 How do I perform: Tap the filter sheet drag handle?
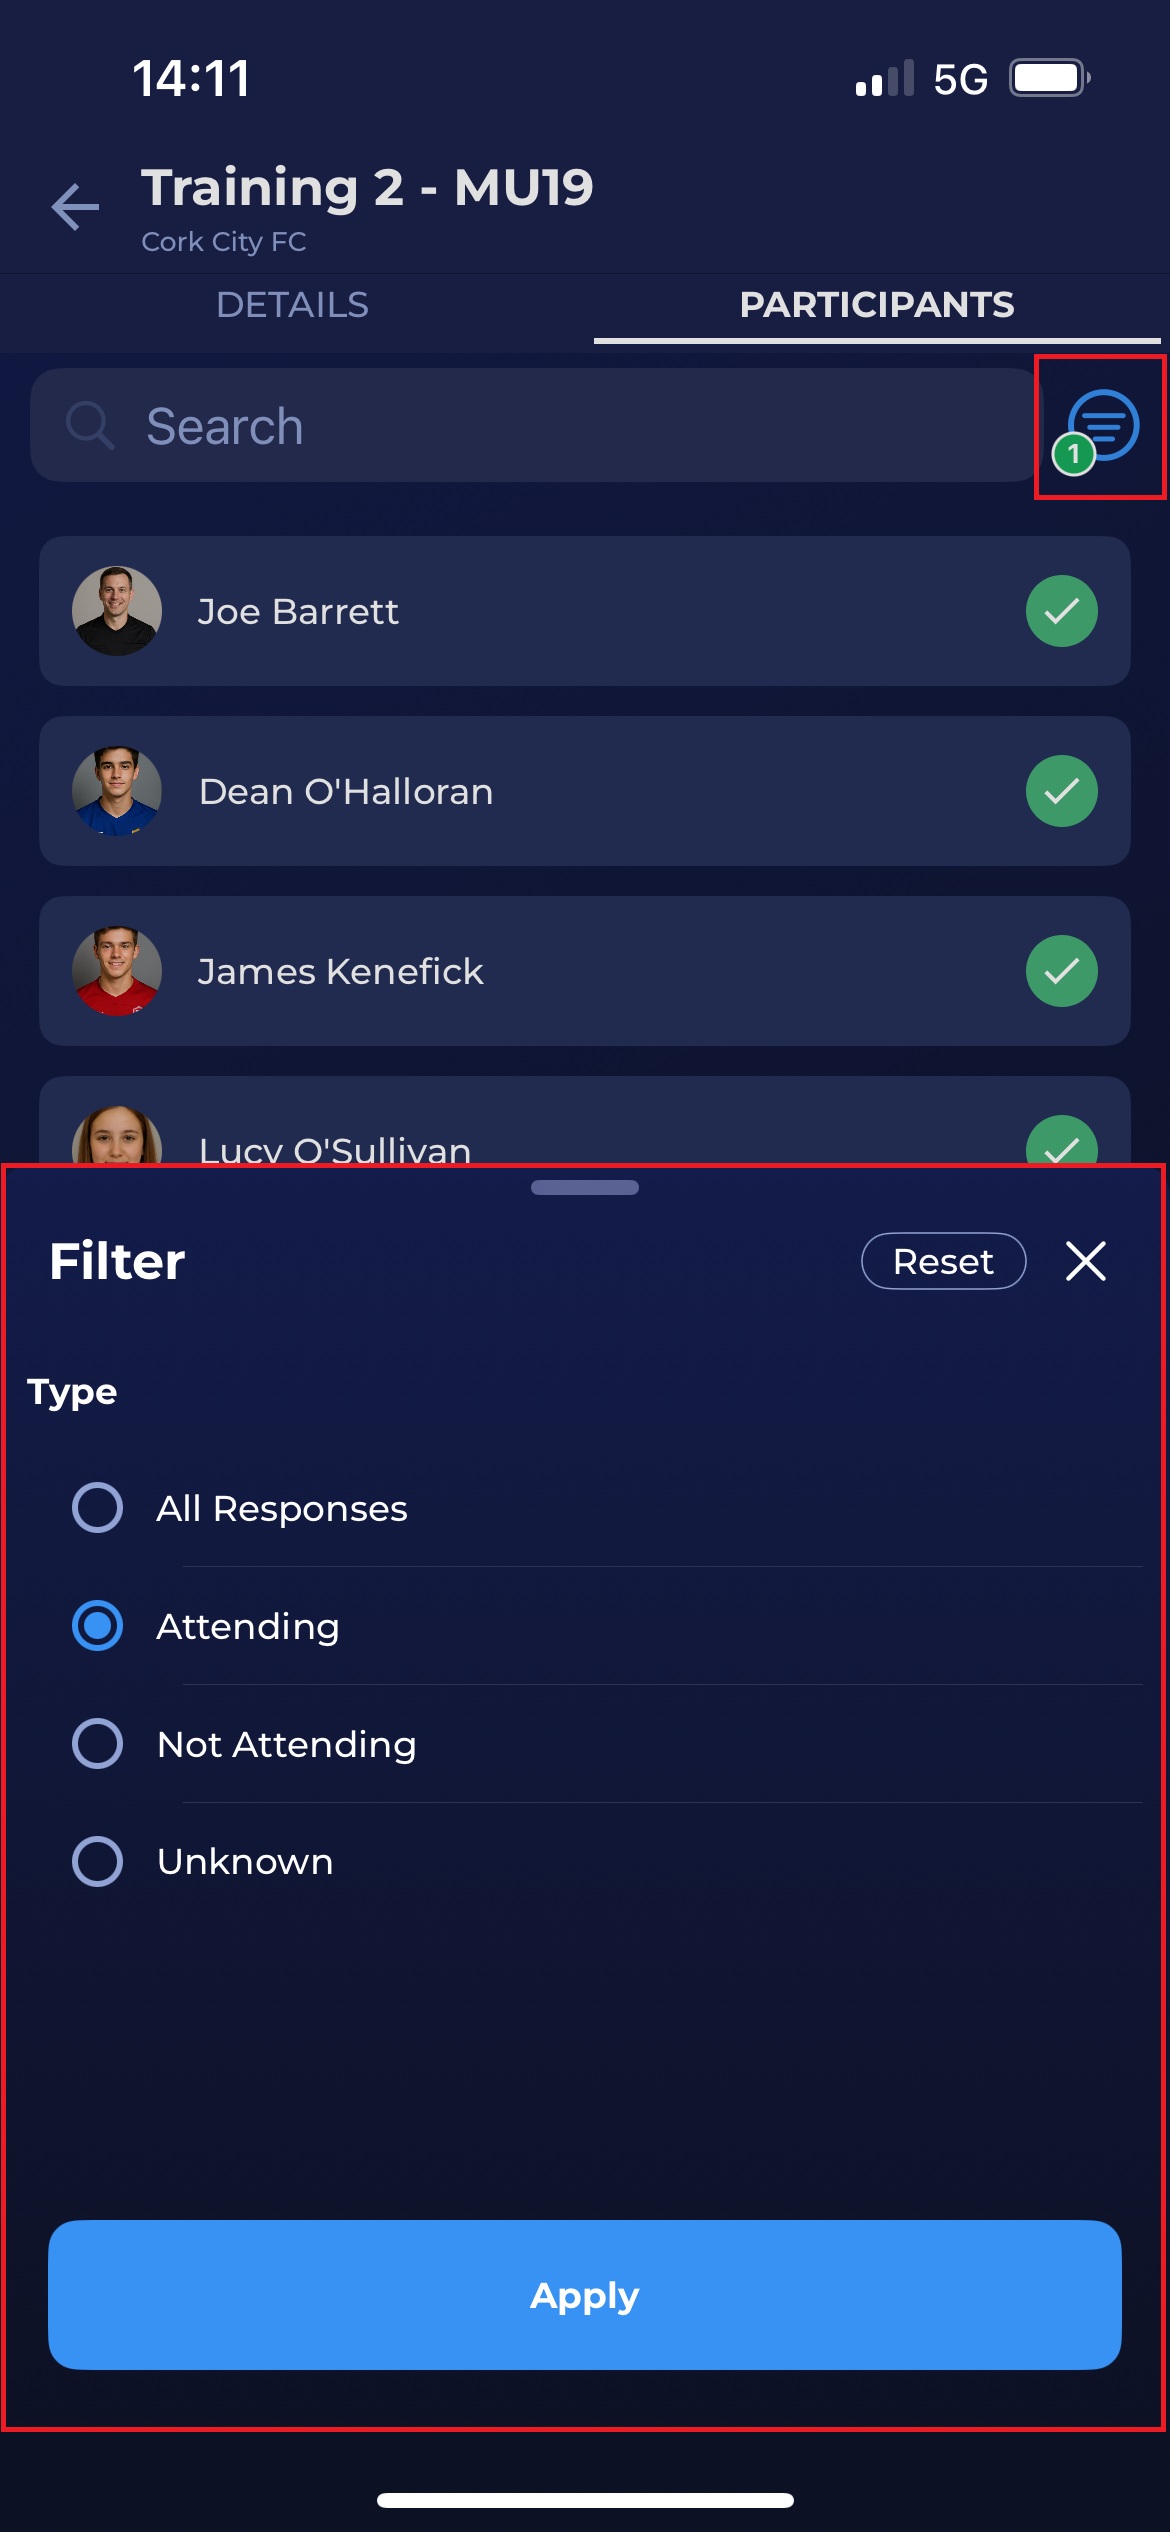[x=585, y=1188]
